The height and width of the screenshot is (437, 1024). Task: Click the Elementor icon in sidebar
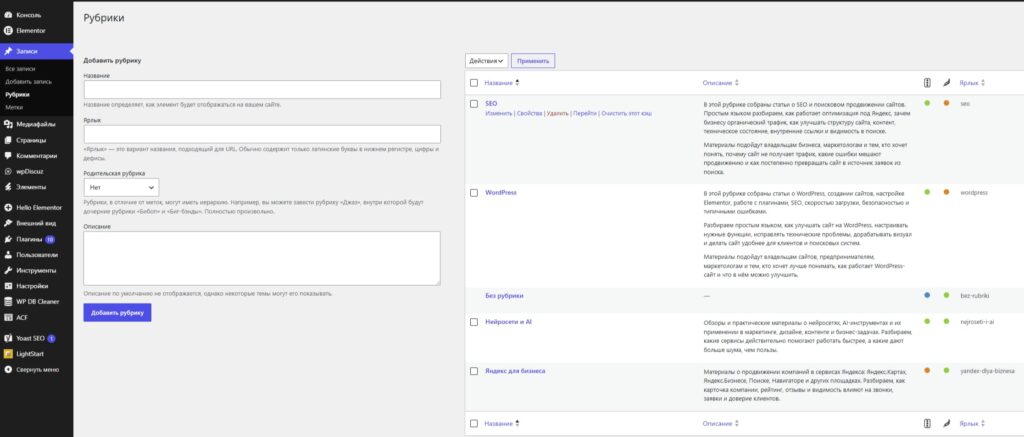click(x=8, y=30)
